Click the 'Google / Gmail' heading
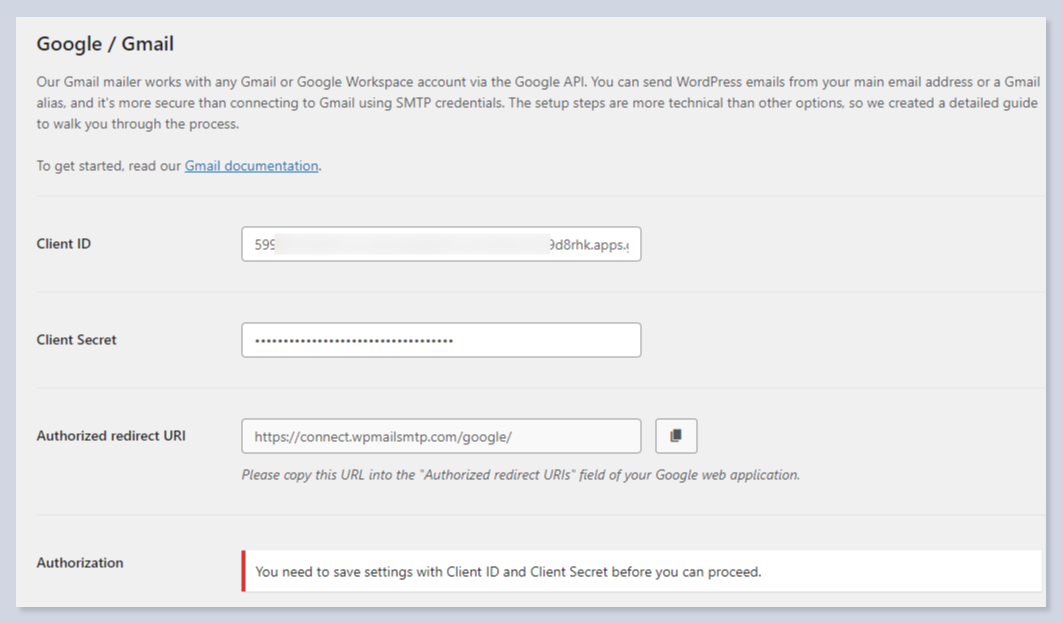This screenshot has width=1063, height=623. (105, 44)
